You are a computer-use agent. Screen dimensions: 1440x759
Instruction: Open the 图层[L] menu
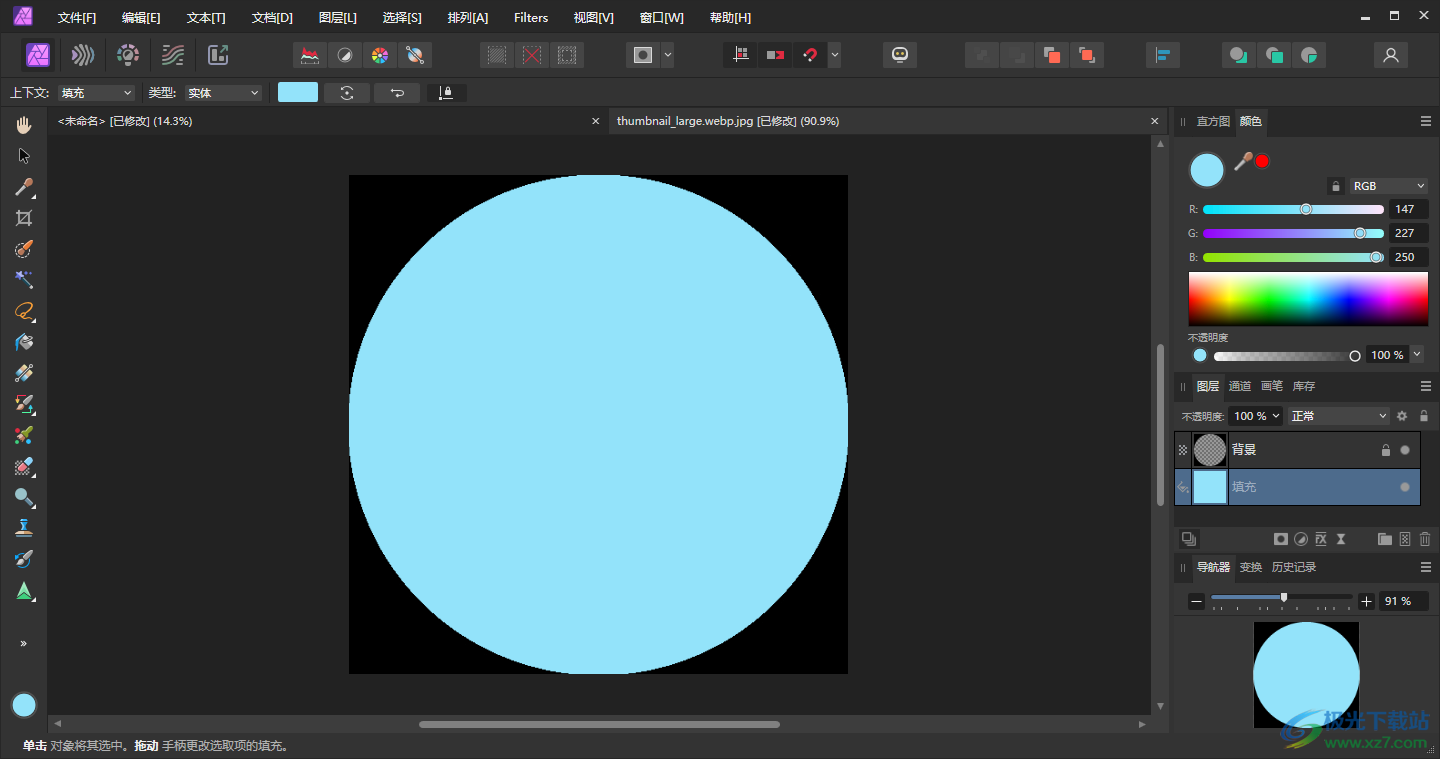click(x=337, y=18)
